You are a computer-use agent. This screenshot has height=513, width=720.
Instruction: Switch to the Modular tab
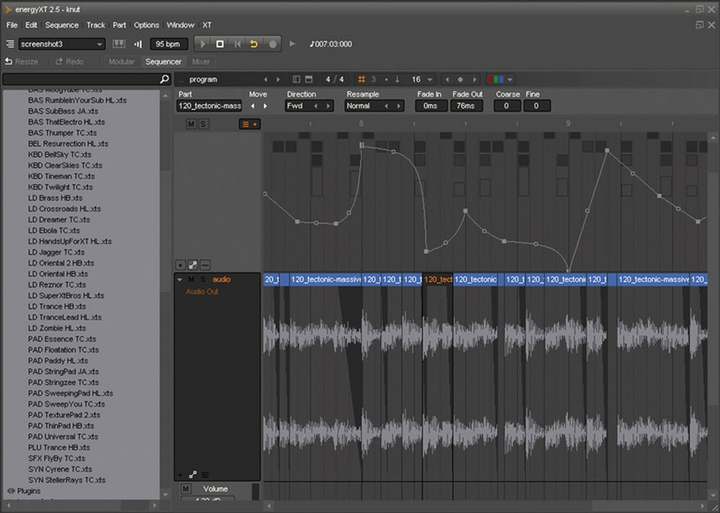coord(122,62)
